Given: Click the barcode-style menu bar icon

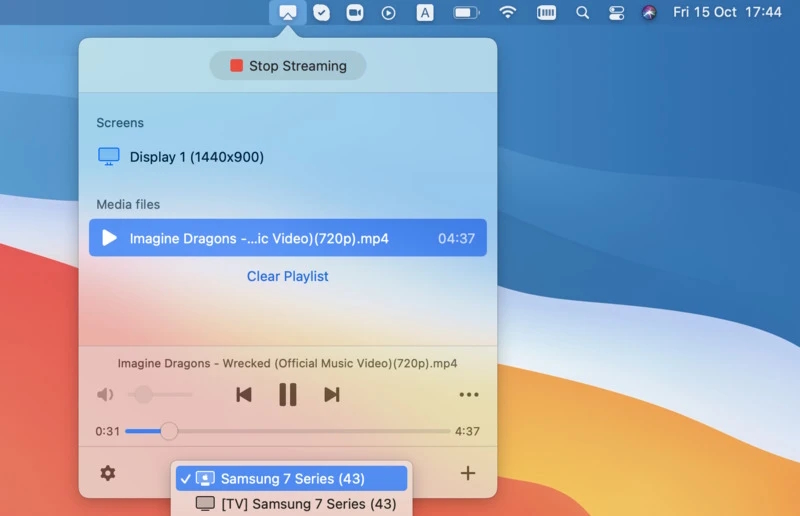Looking at the screenshot, I should 546,13.
